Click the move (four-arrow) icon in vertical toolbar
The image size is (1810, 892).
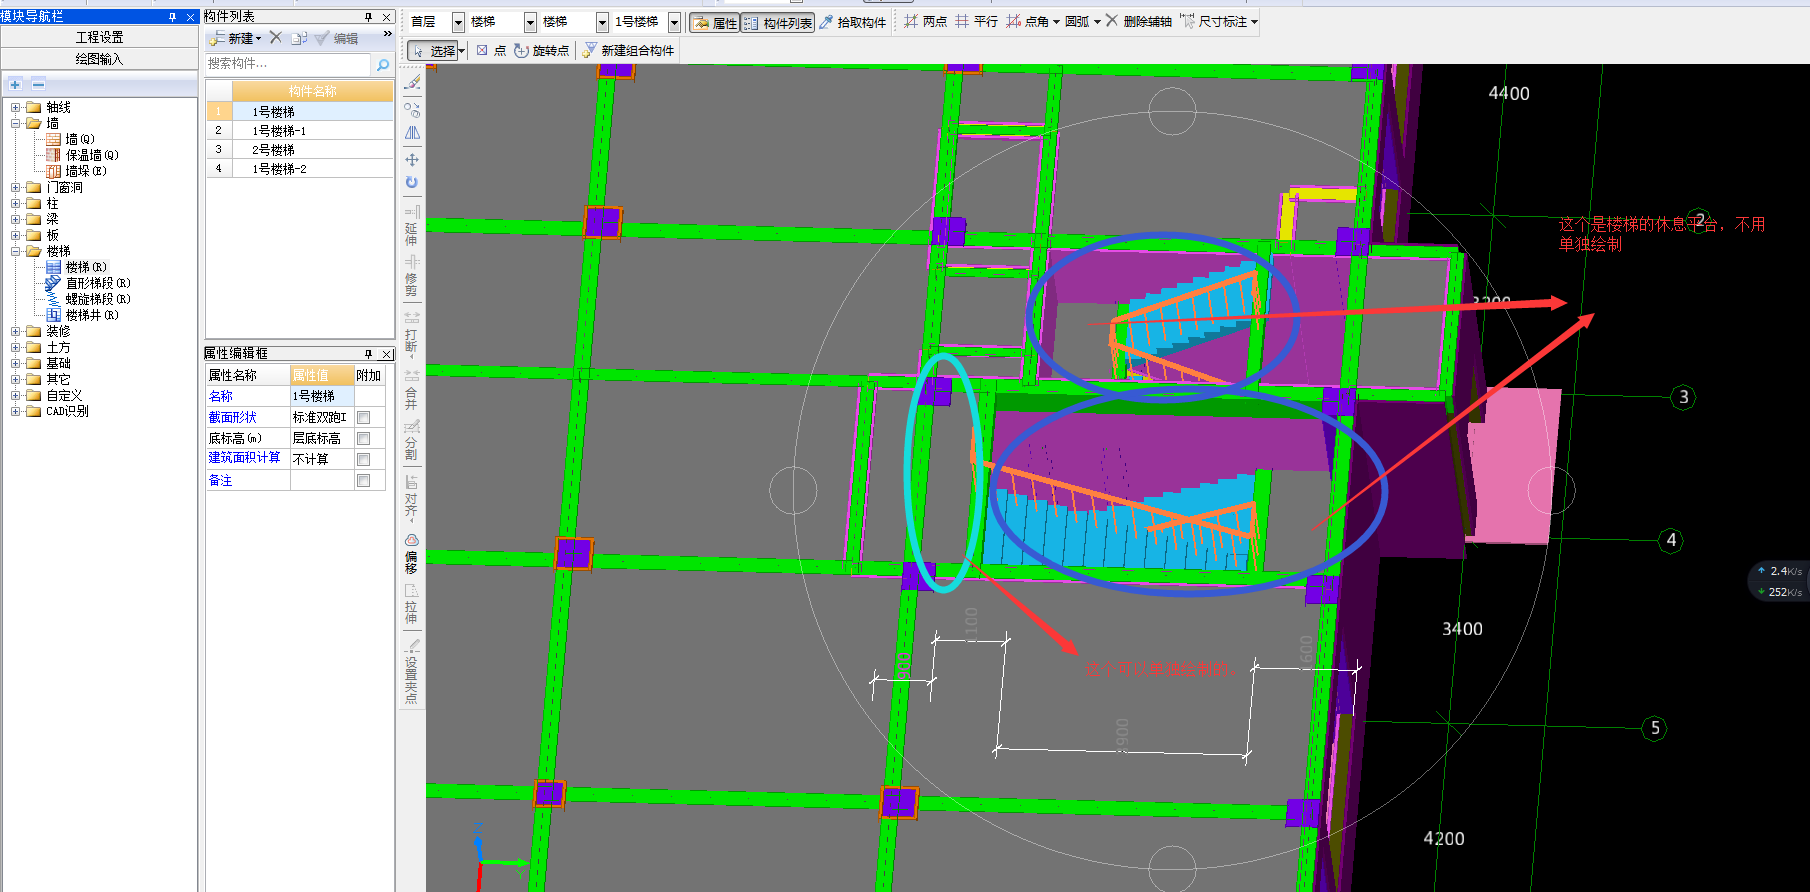click(x=412, y=159)
